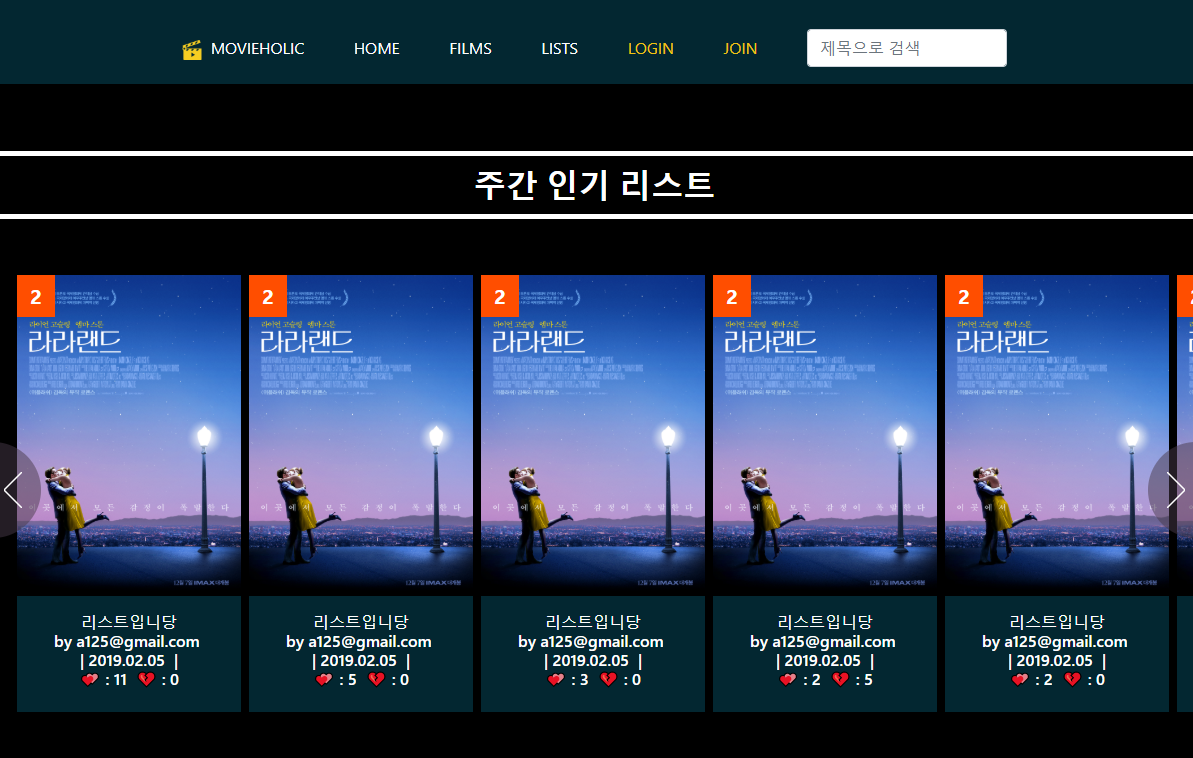Open the LISTS menu item
Viewport: 1193px width, 758px height.
(559, 49)
